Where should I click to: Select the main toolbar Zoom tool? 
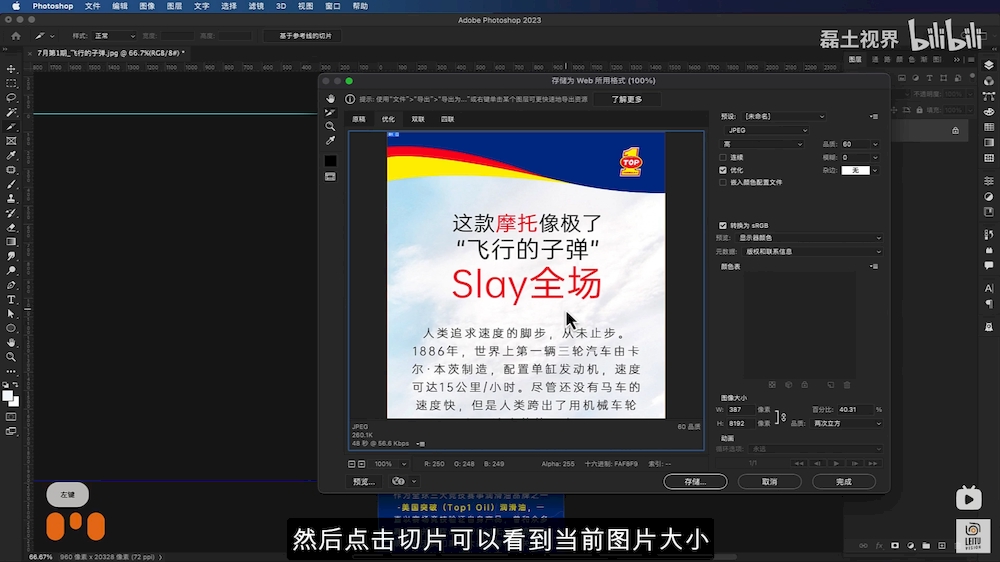click(11, 357)
